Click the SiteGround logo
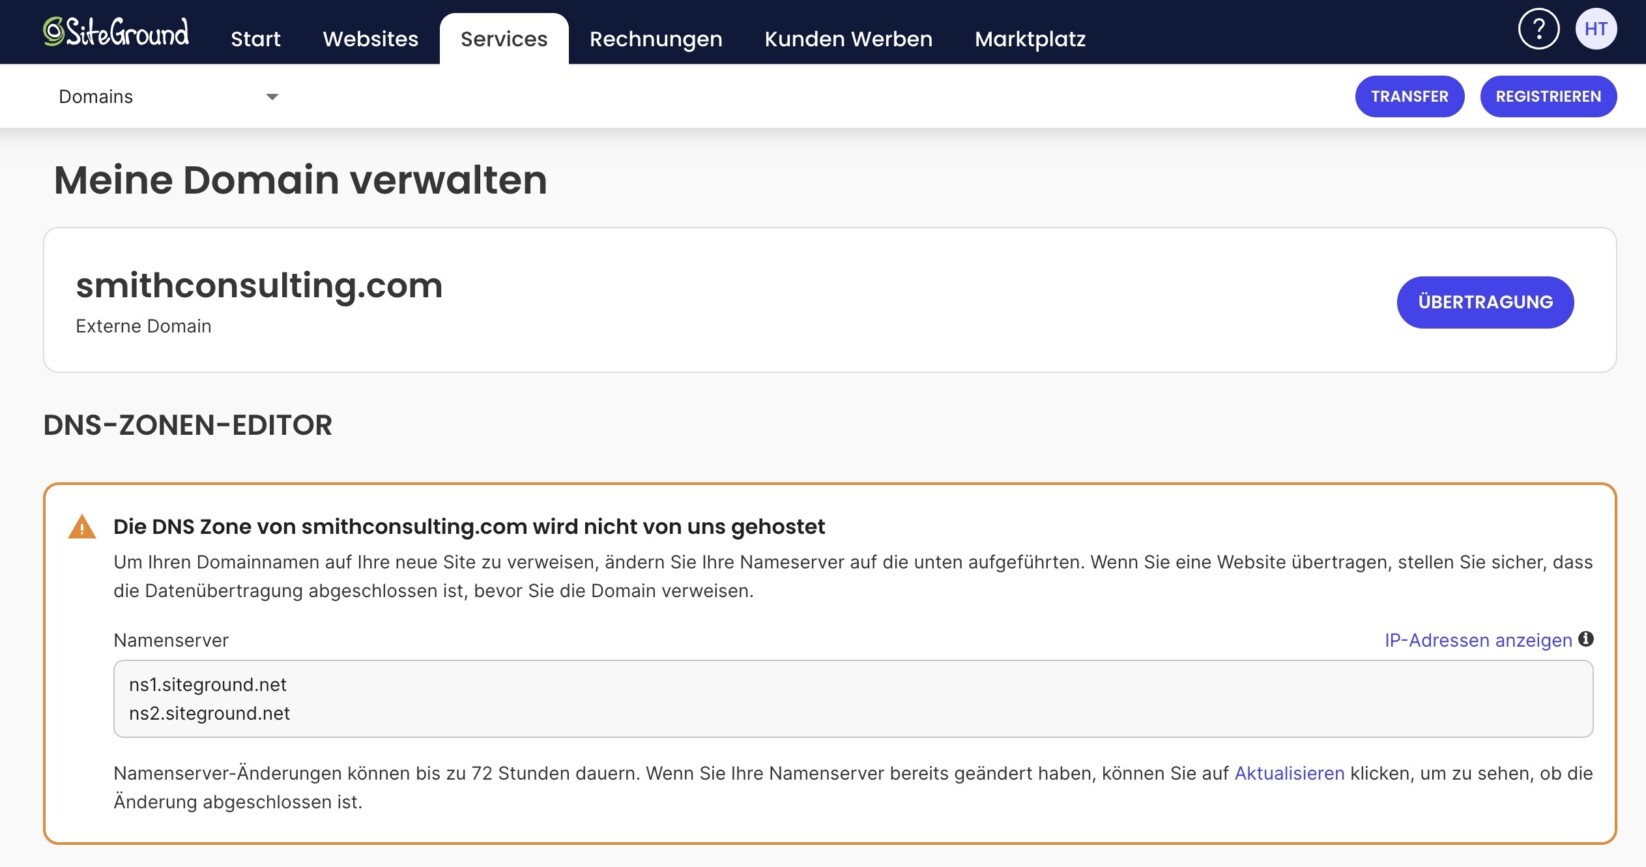The height and width of the screenshot is (867, 1646). (x=116, y=32)
